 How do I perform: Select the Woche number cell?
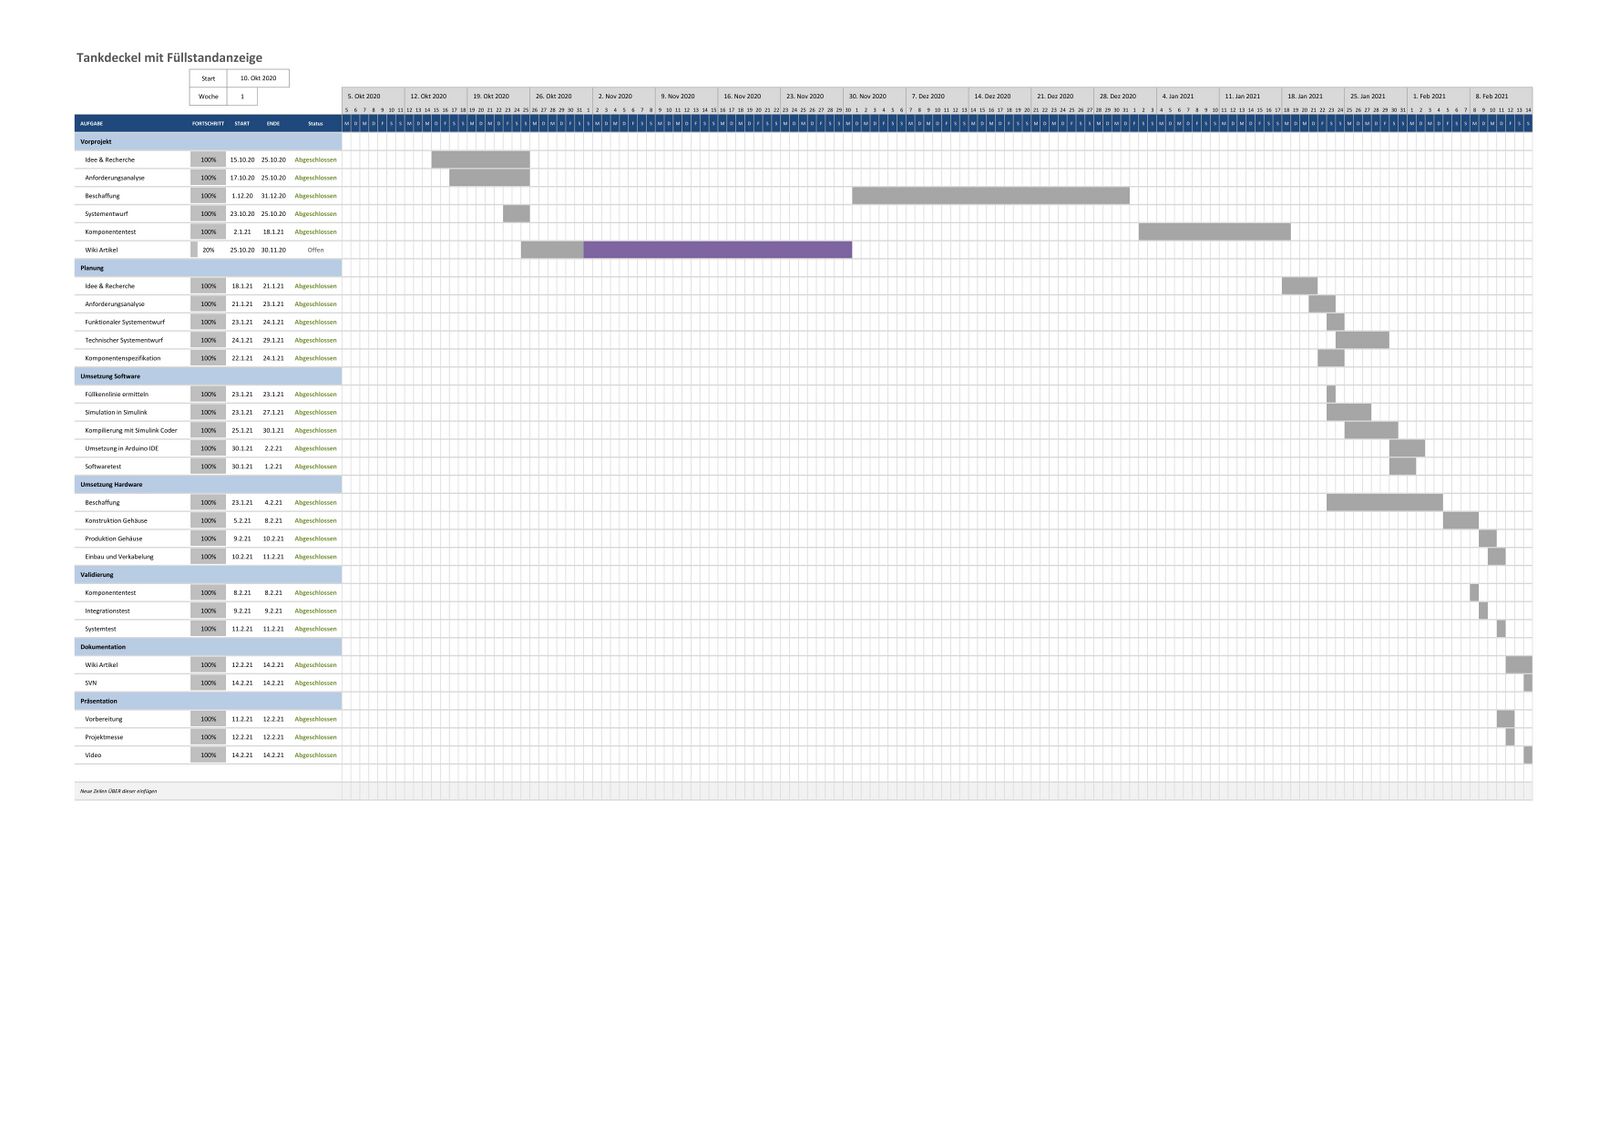(242, 97)
